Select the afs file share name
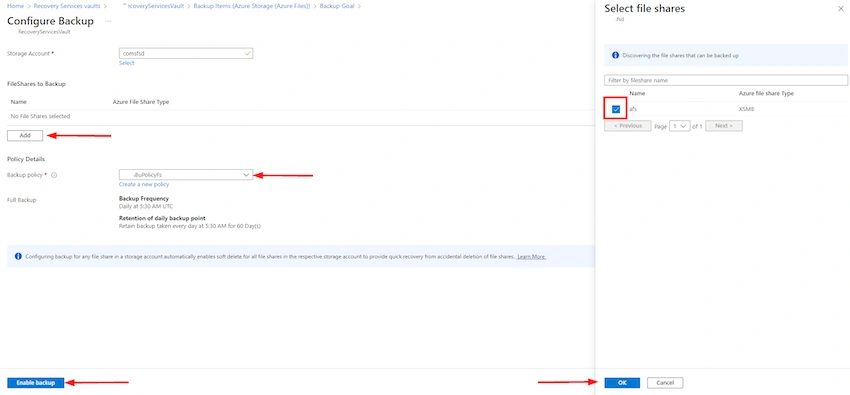 pyautogui.click(x=633, y=109)
